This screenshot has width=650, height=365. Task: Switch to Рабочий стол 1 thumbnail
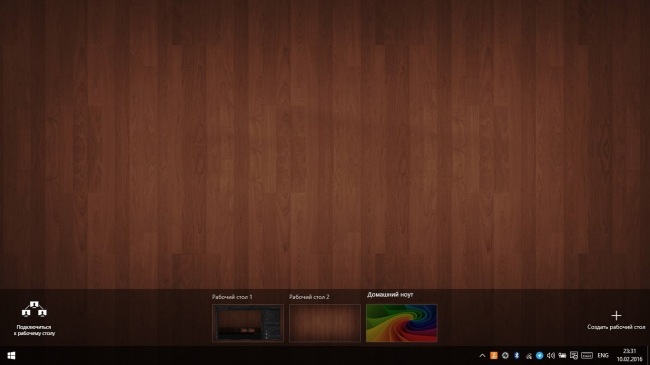click(248, 323)
